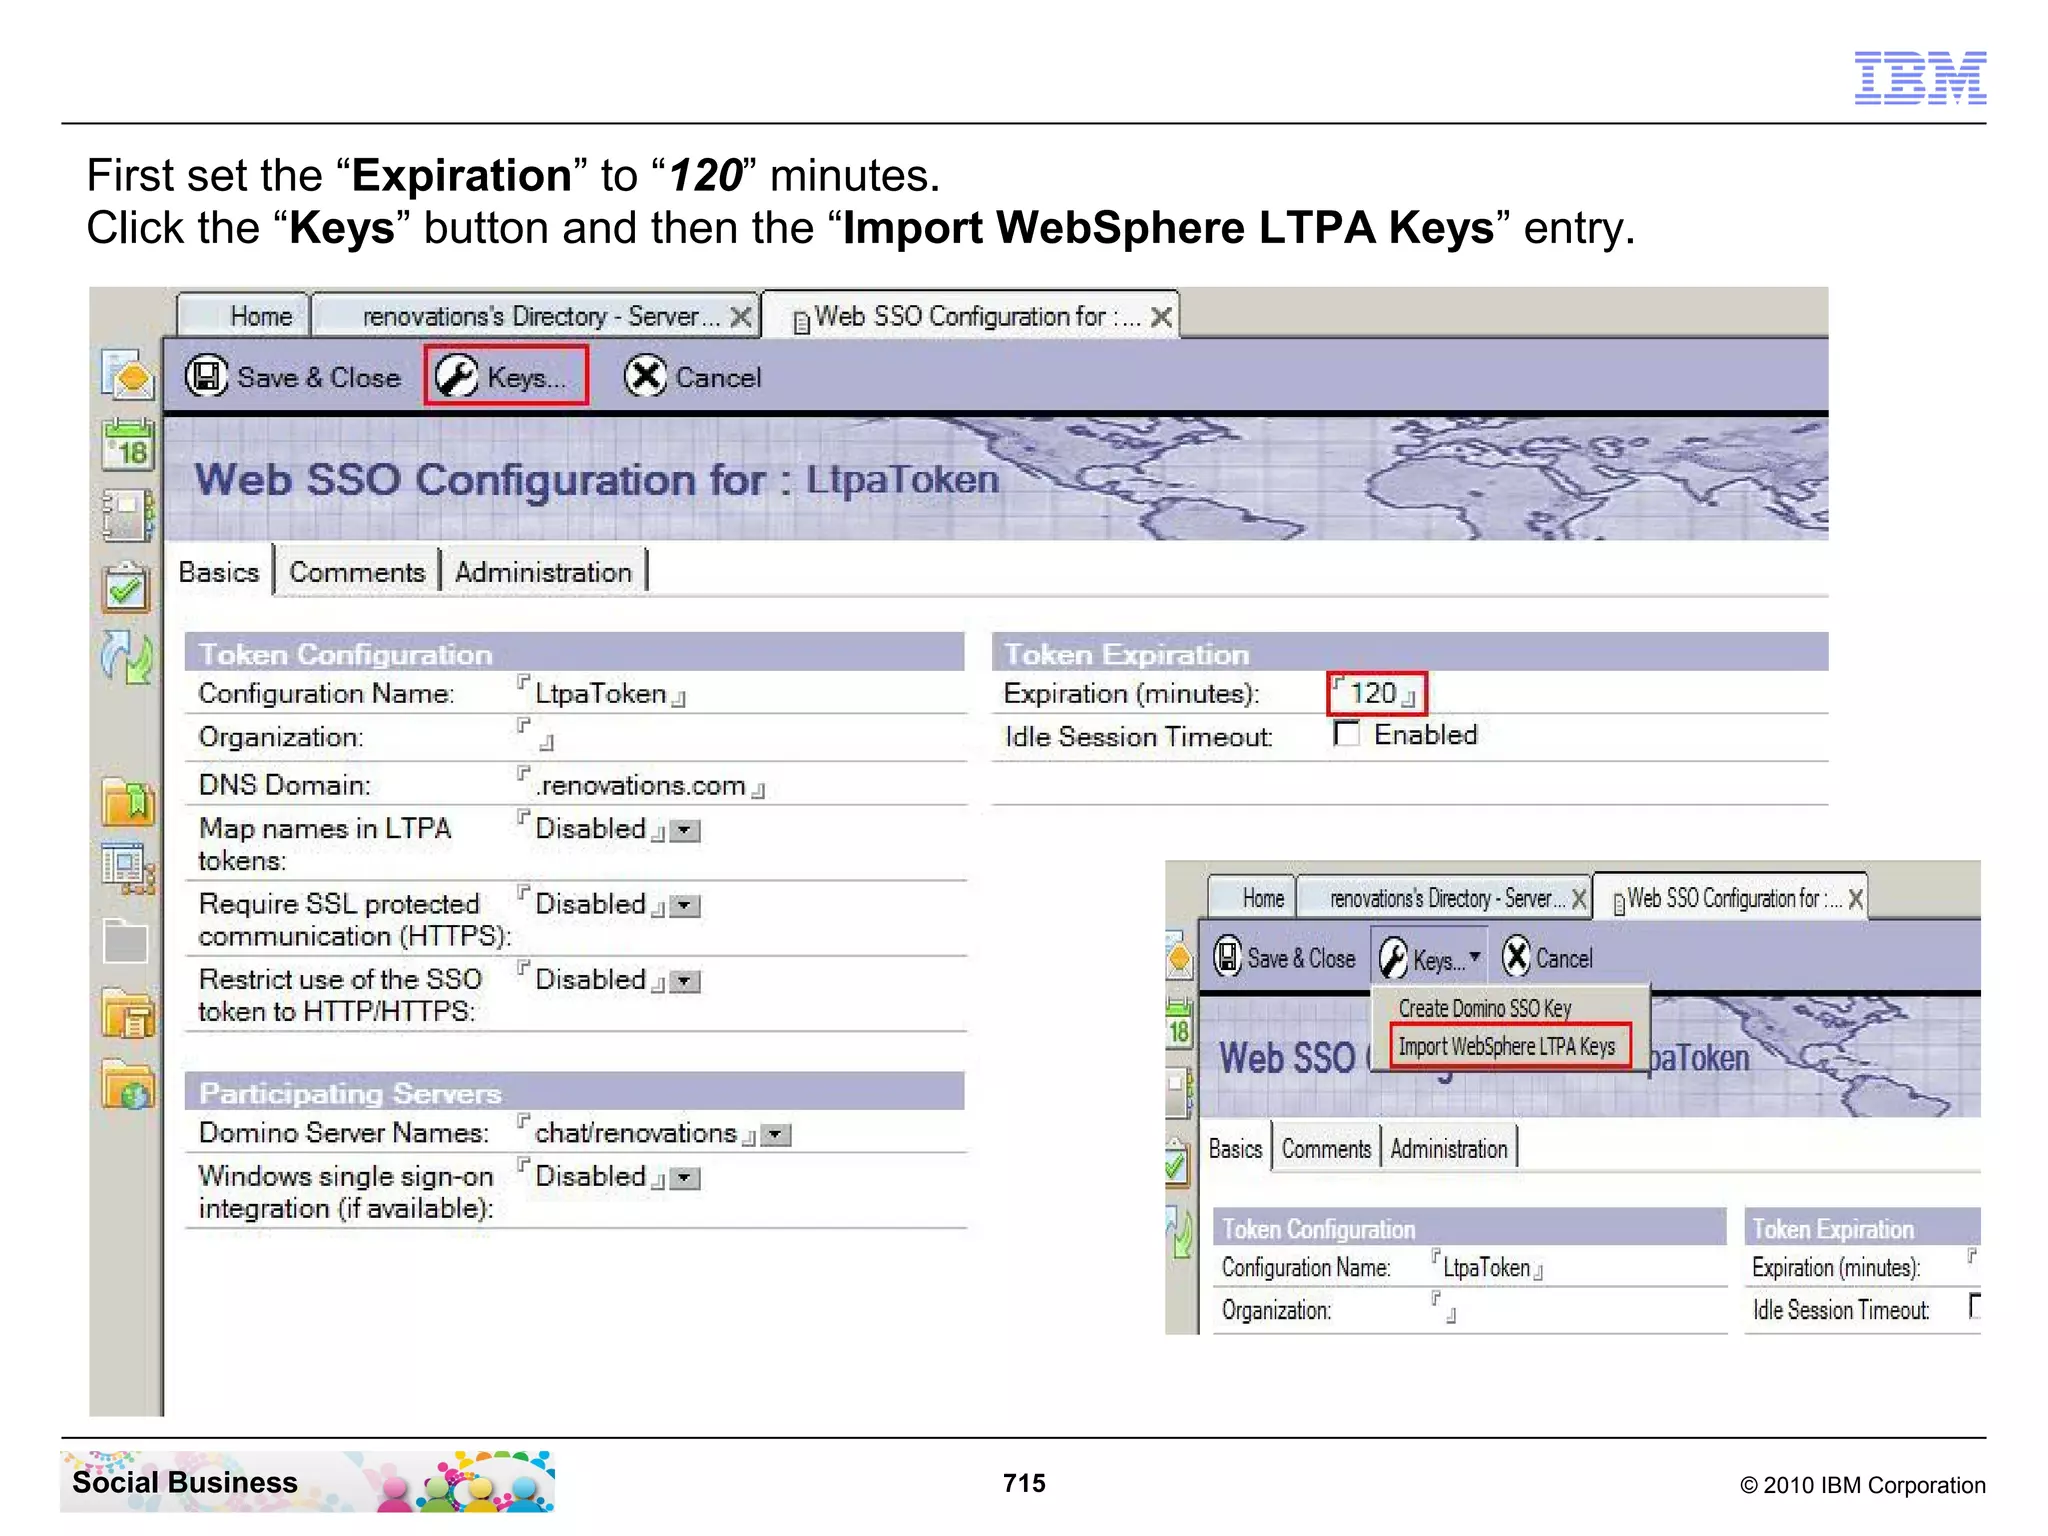This screenshot has height=1536, width=2048.
Task: Select Comments tab in inset window
Action: click(x=1326, y=1148)
